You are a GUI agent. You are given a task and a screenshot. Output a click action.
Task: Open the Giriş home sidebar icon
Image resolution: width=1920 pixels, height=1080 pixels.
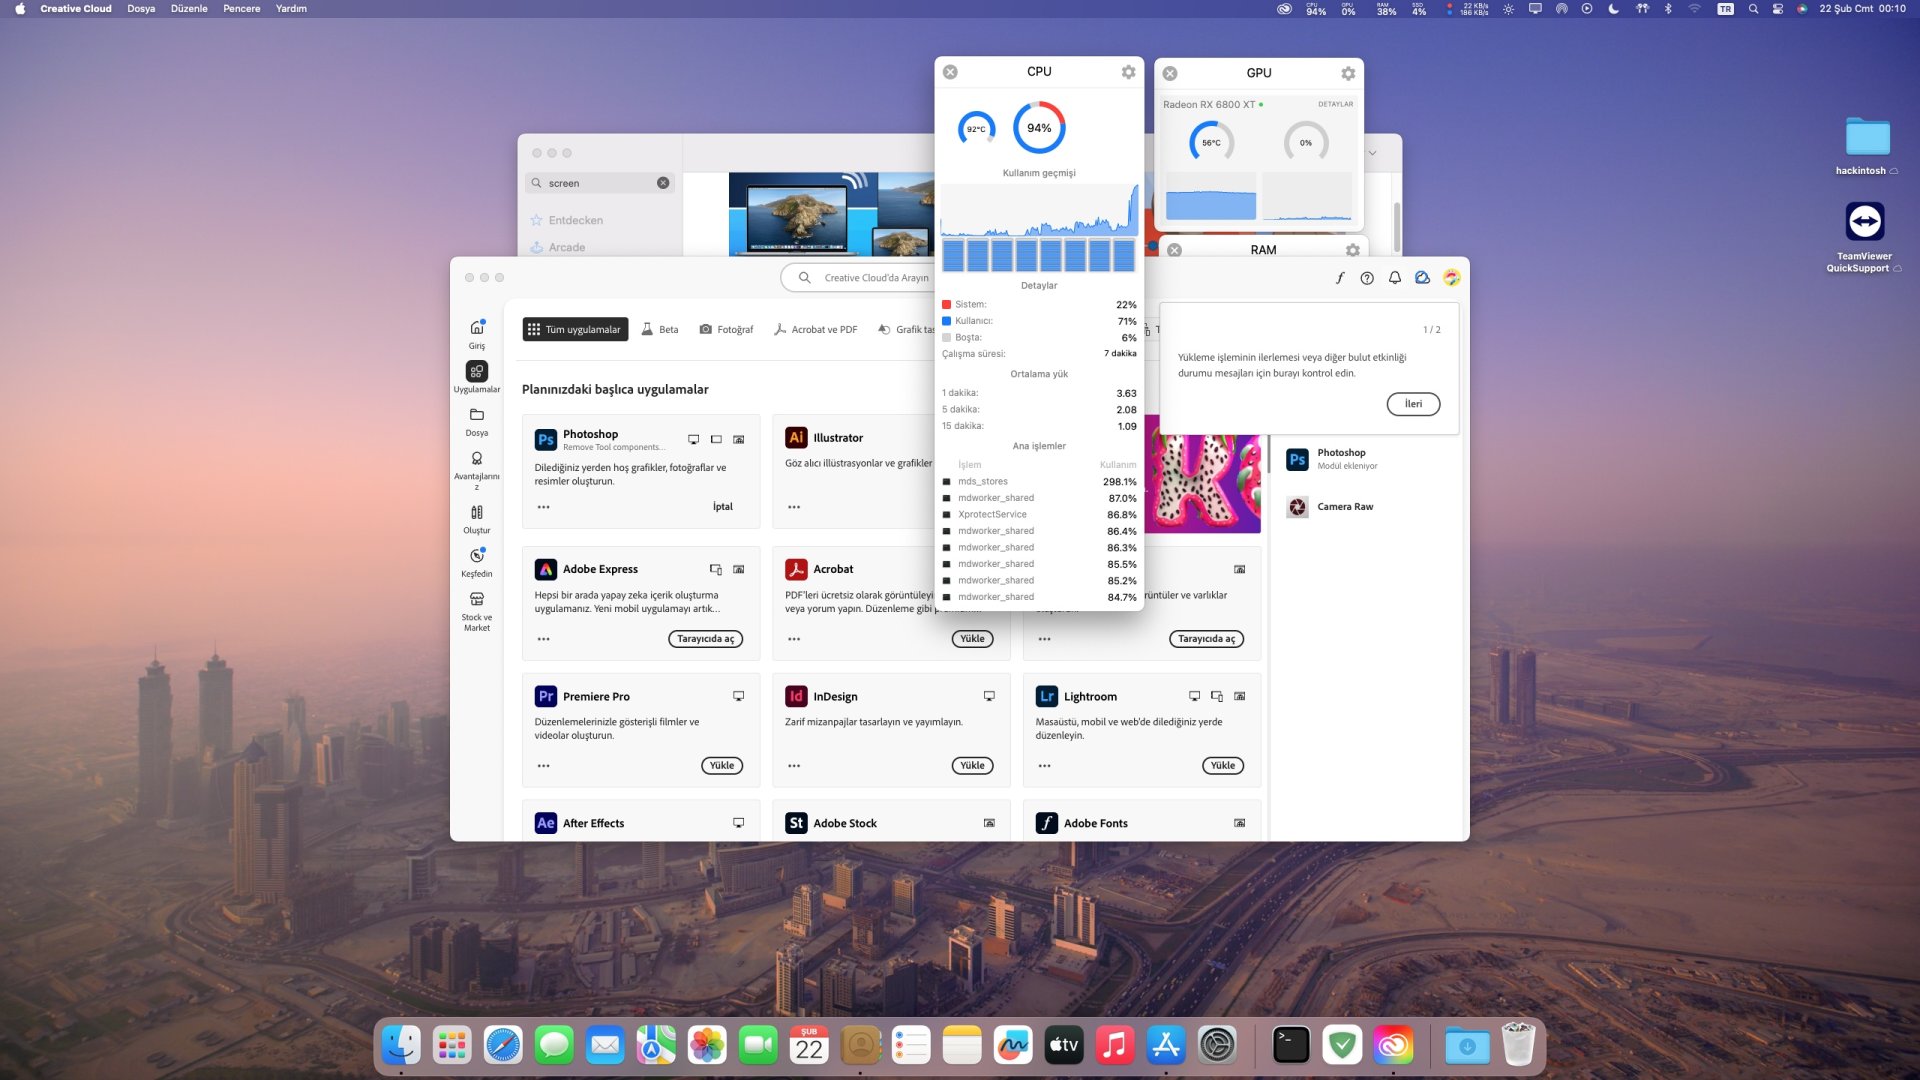click(477, 328)
